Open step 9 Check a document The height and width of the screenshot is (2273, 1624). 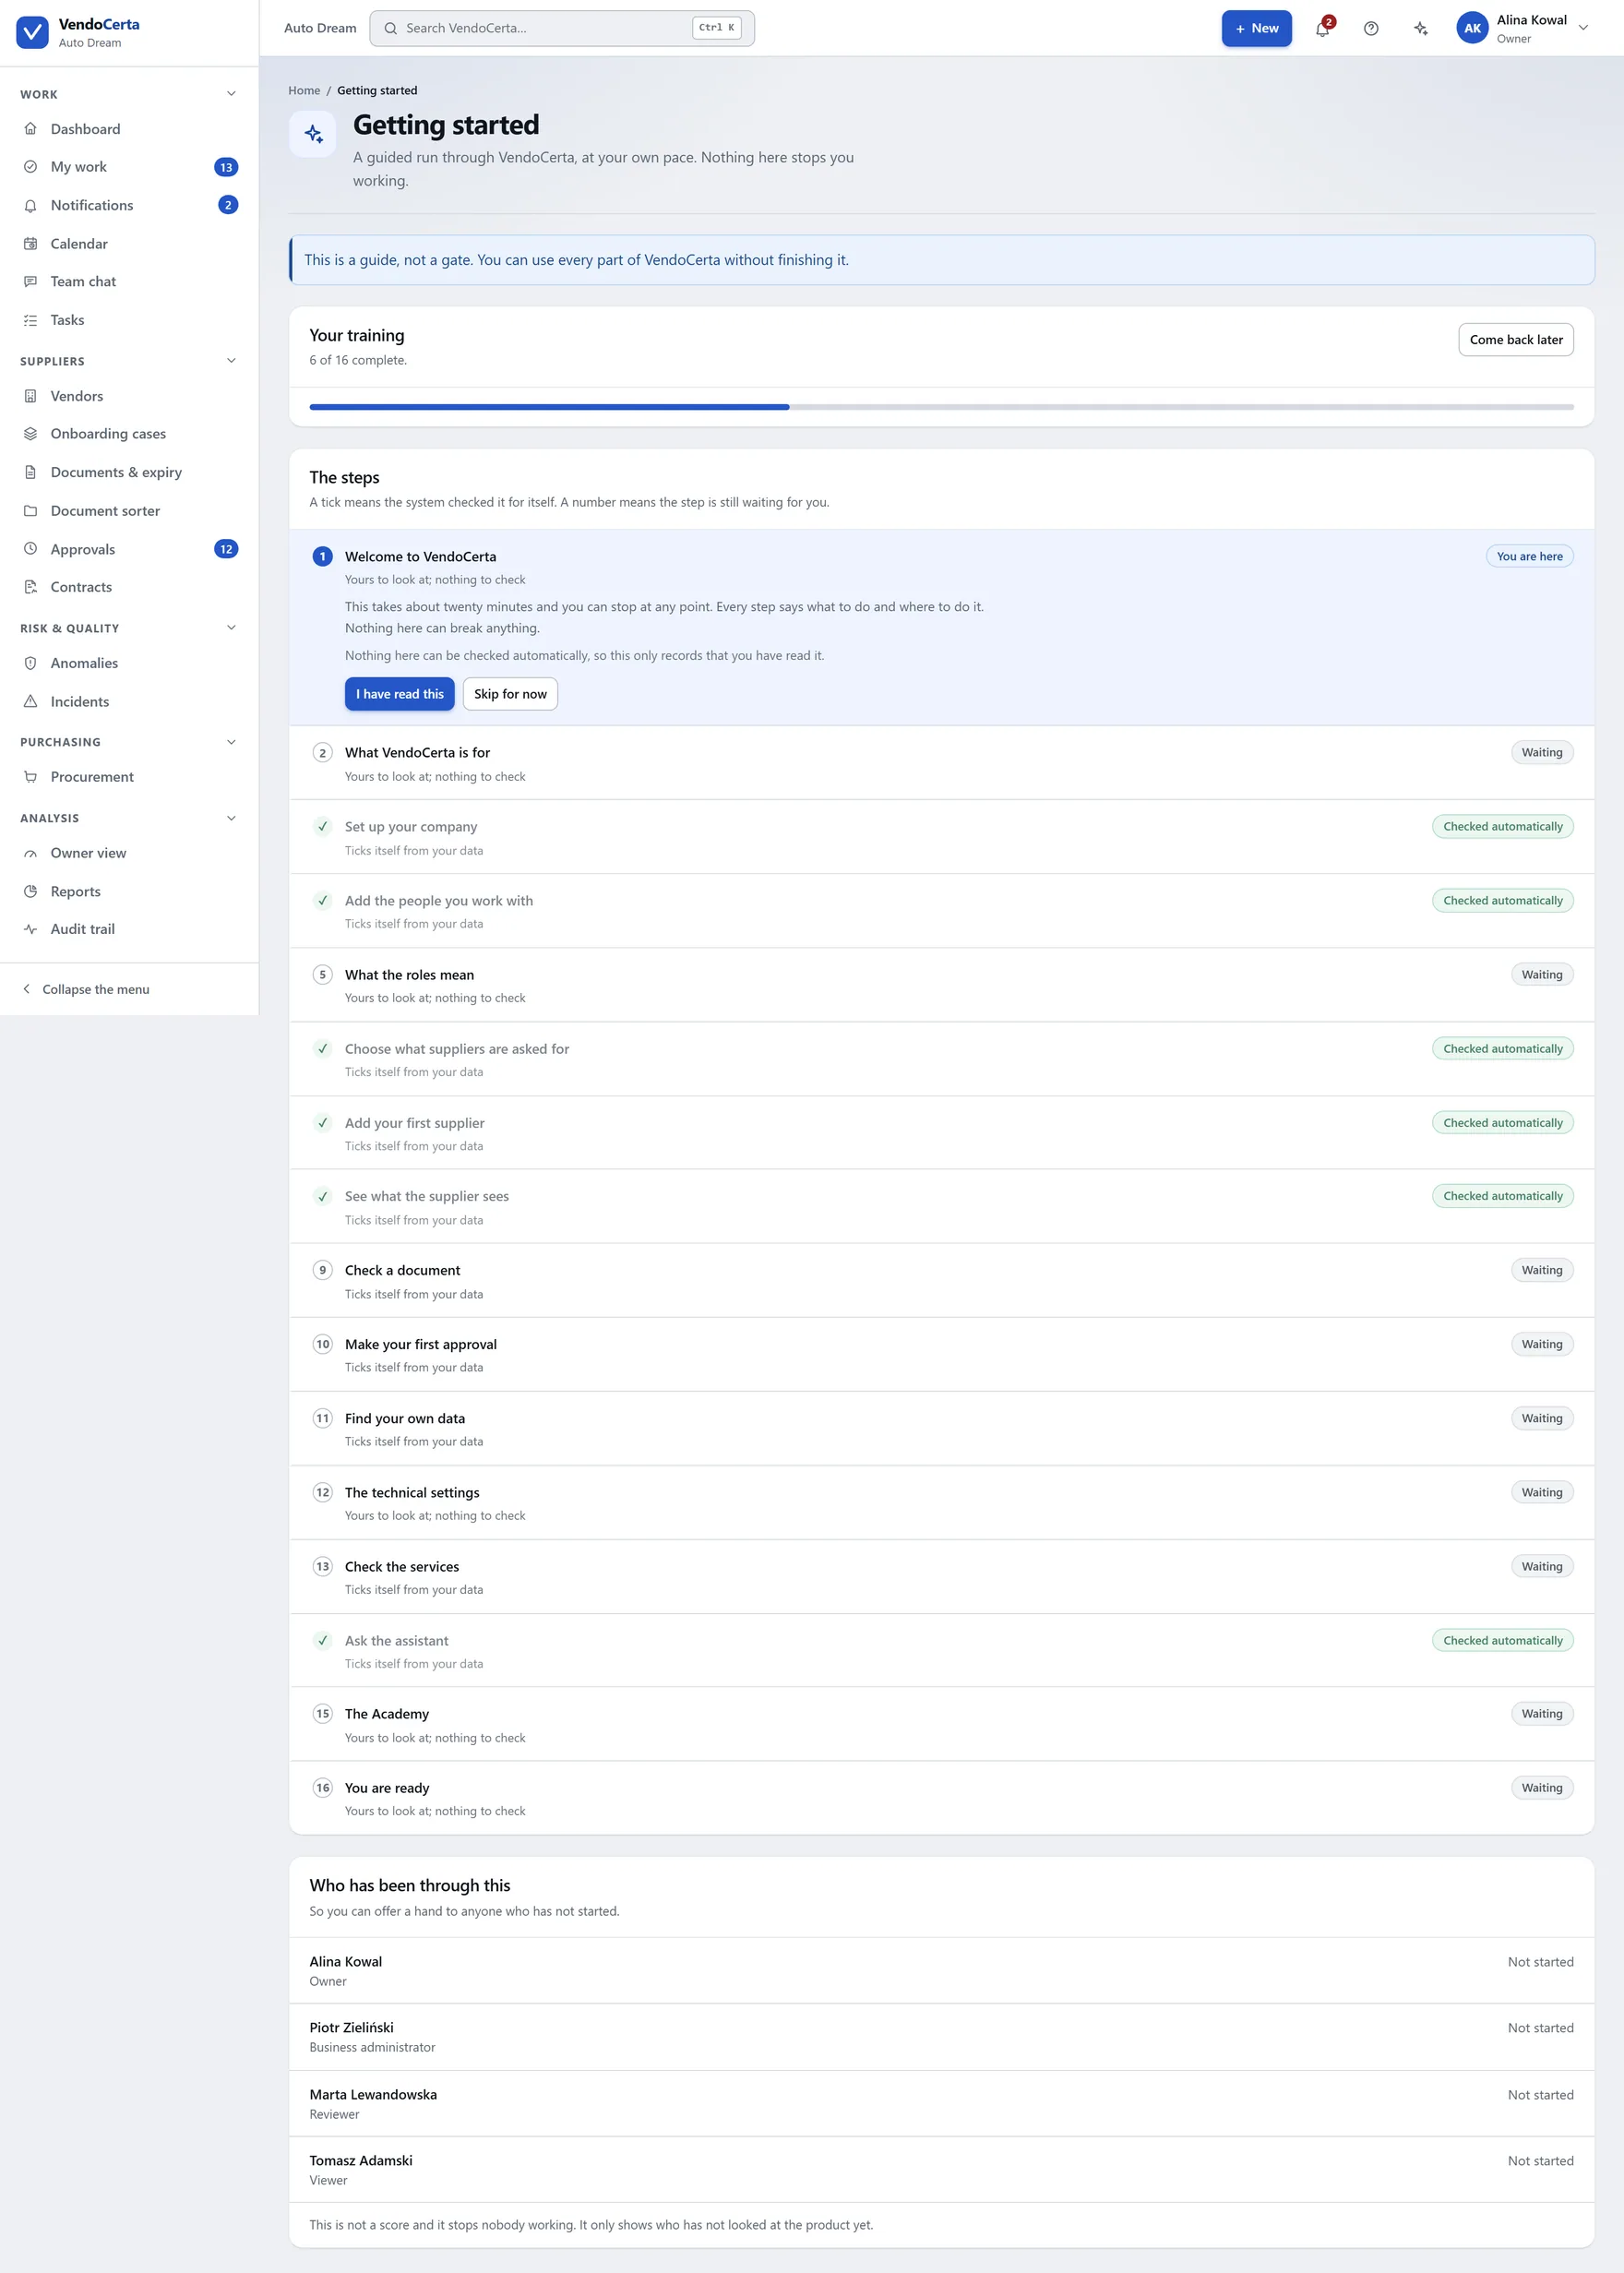tap(941, 1281)
